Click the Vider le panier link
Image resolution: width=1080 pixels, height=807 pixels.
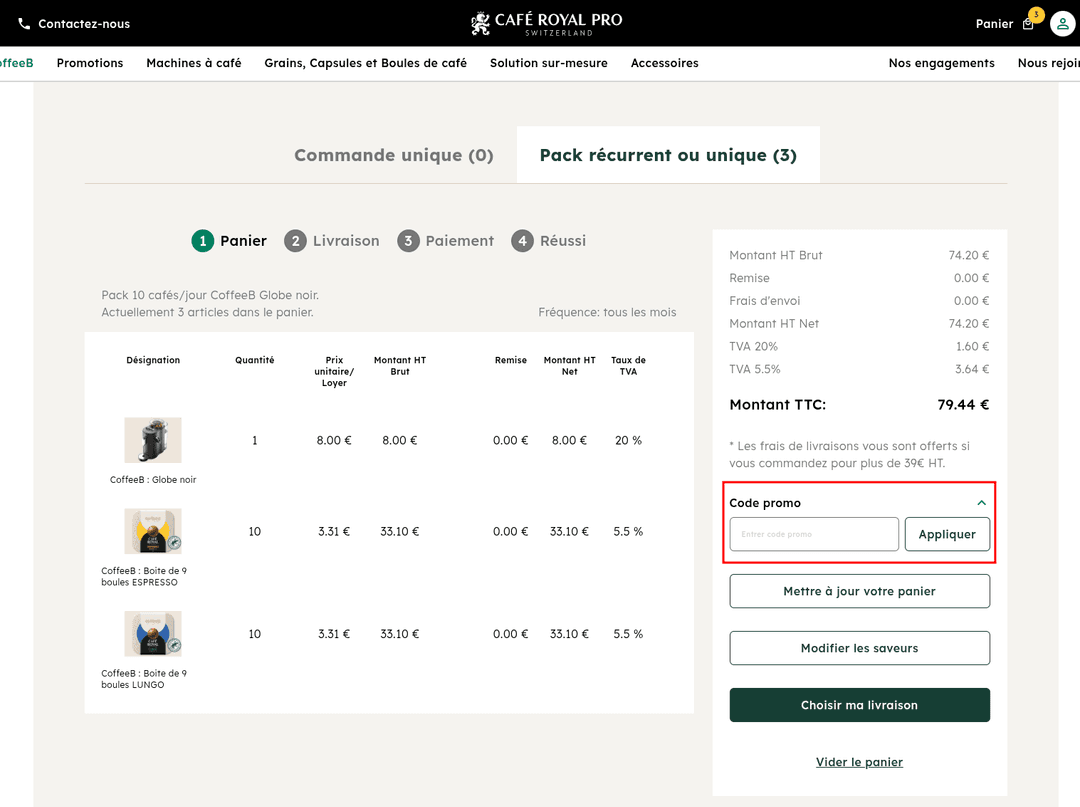(x=859, y=762)
